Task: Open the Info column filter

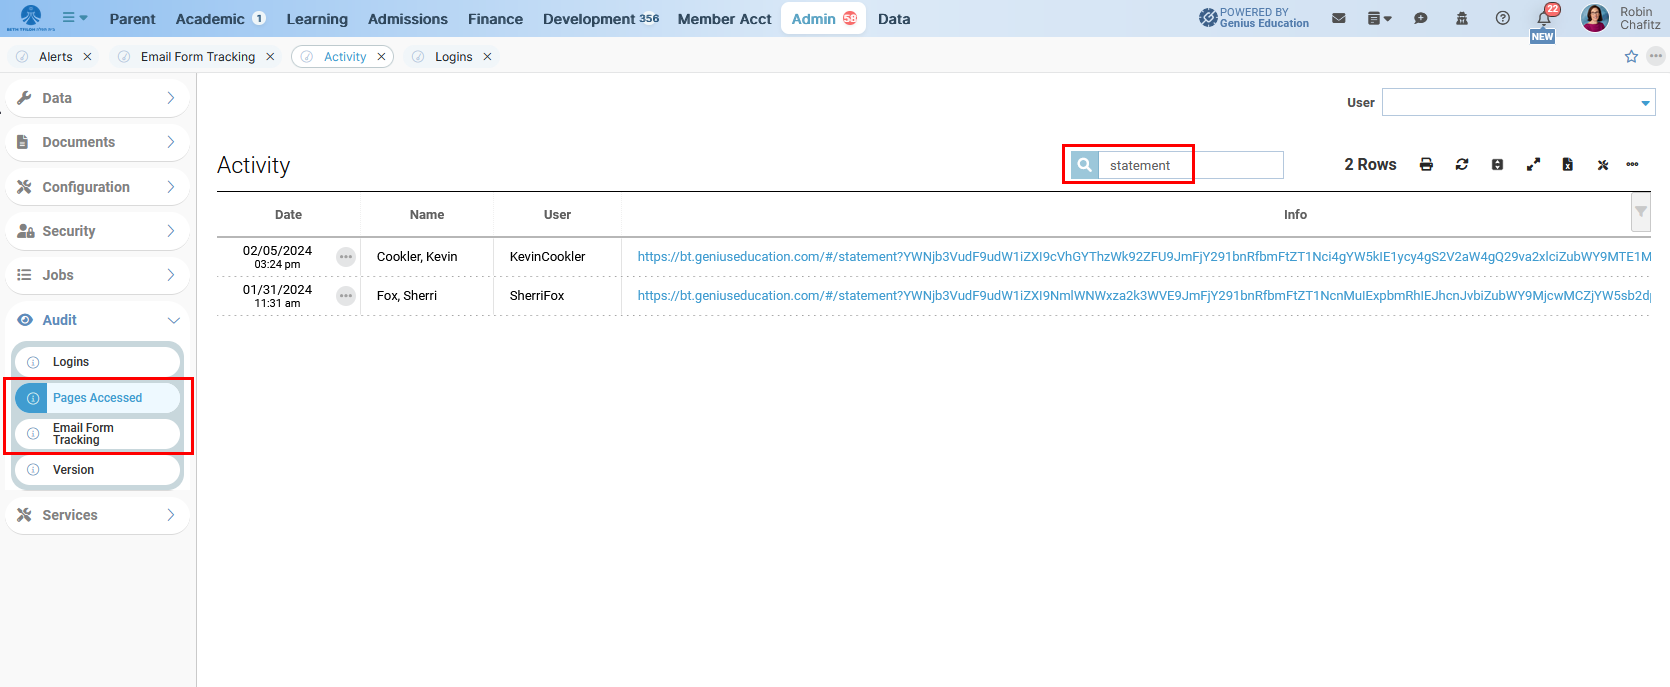Action: [x=1640, y=212]
